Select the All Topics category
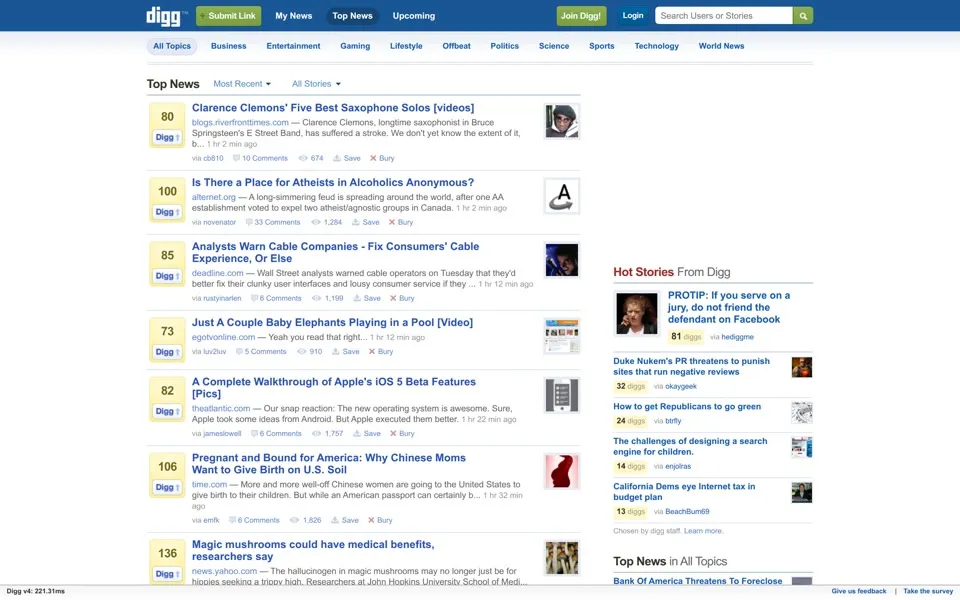 [x=171, y=46]
